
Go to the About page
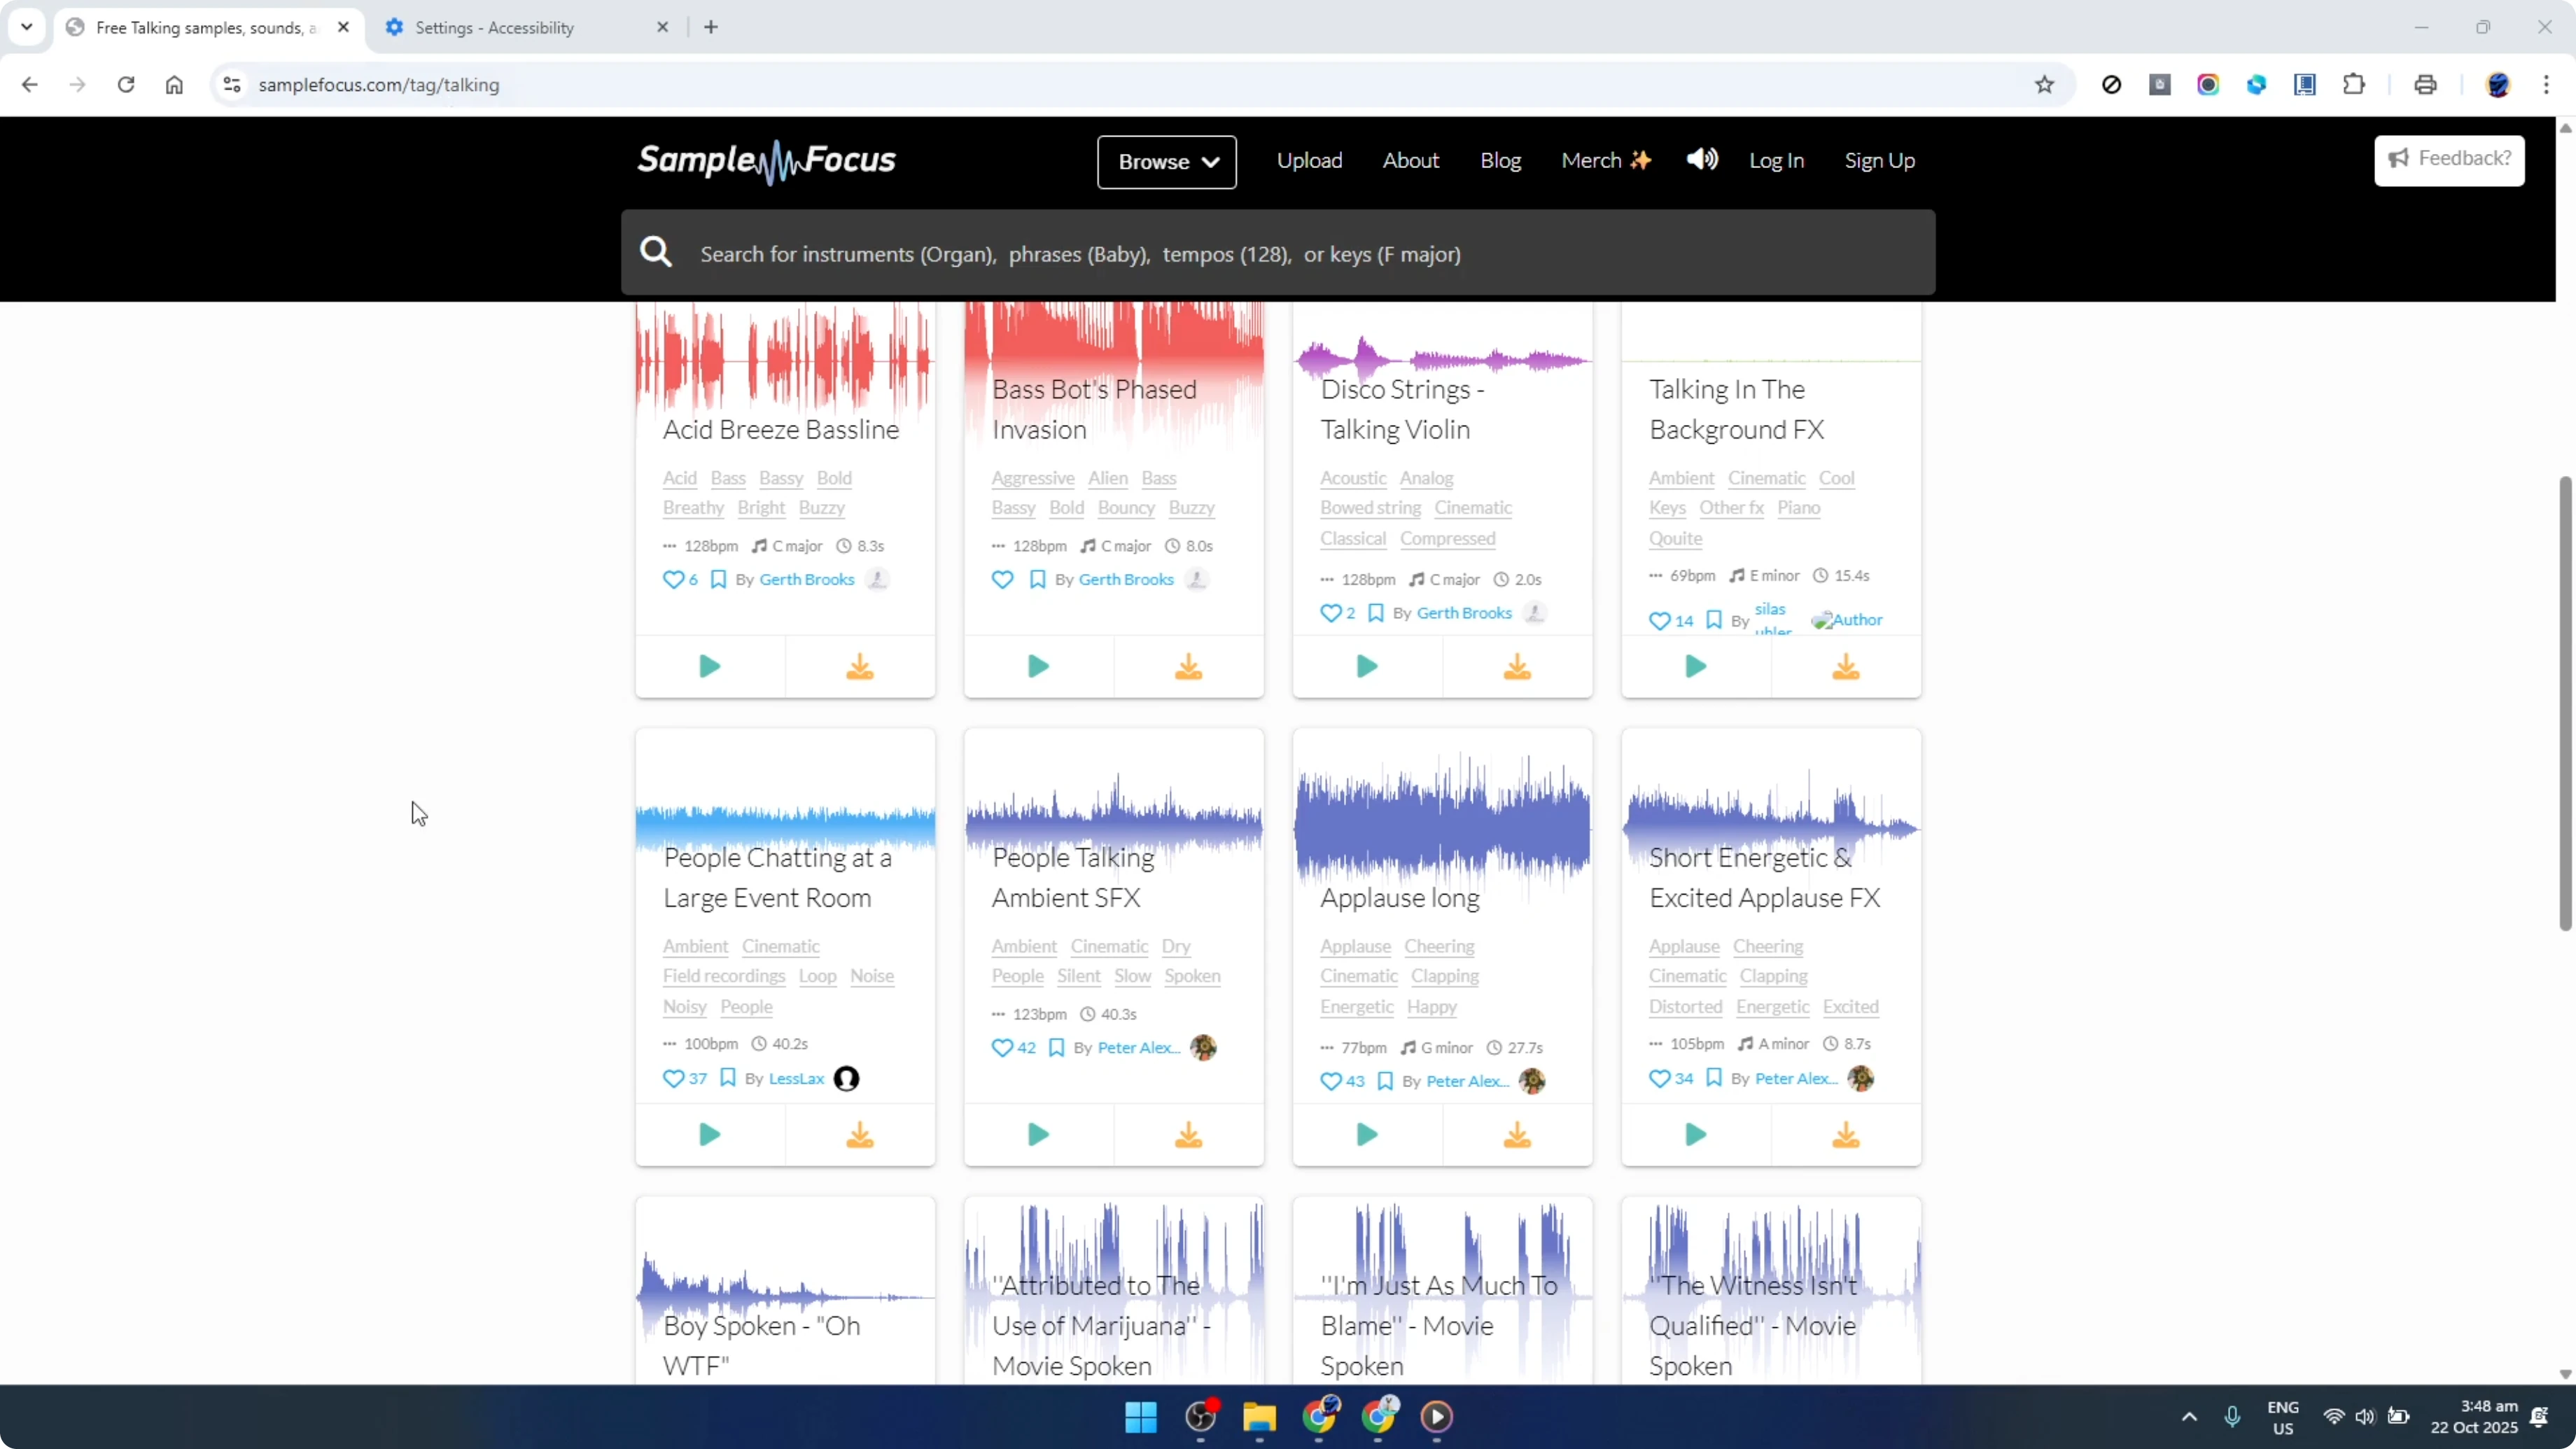(x=1410, y=160)
